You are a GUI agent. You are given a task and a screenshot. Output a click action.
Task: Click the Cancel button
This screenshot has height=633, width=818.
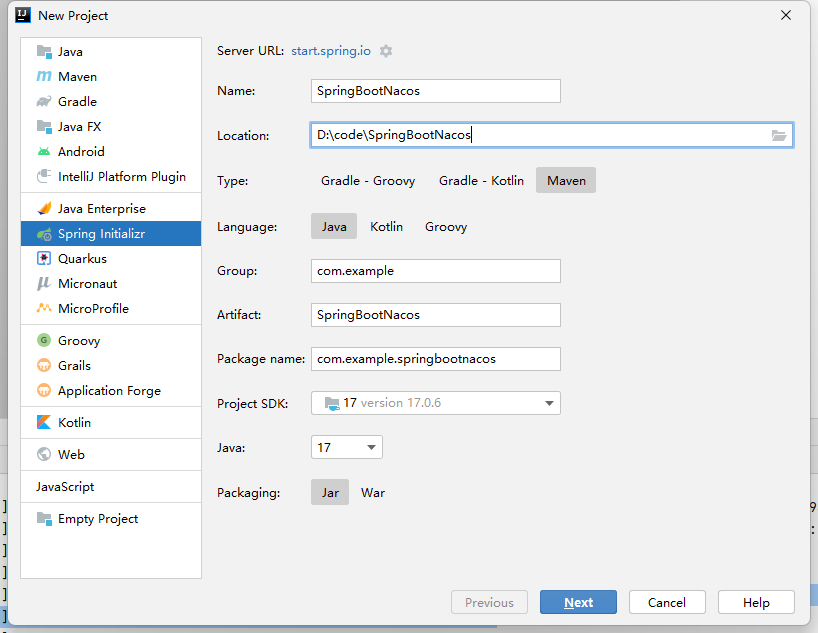tap(667, 602)
